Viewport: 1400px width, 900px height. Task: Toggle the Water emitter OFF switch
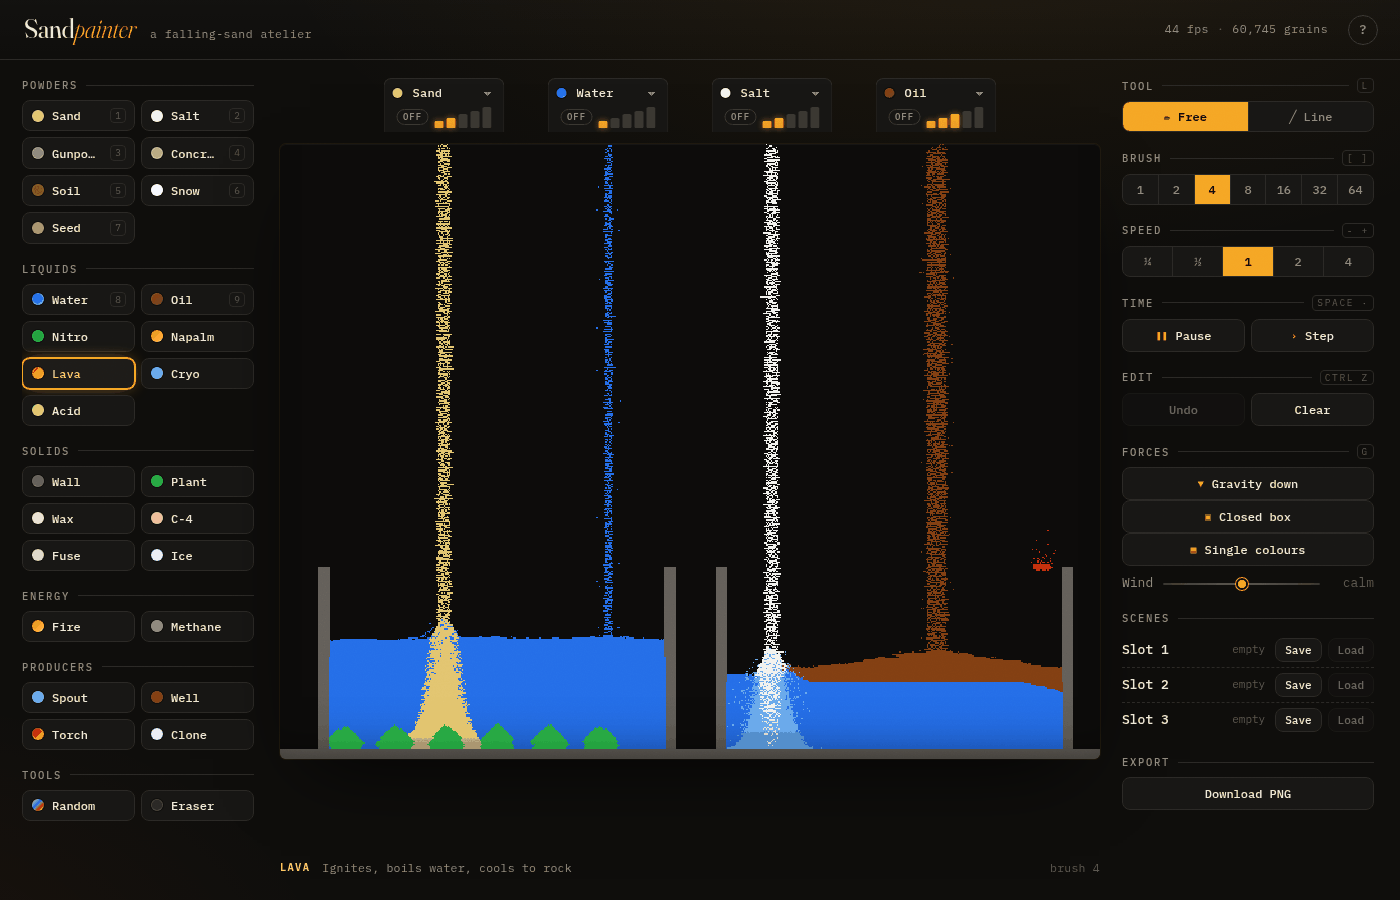pyautogui.click(x=576, y=117)
